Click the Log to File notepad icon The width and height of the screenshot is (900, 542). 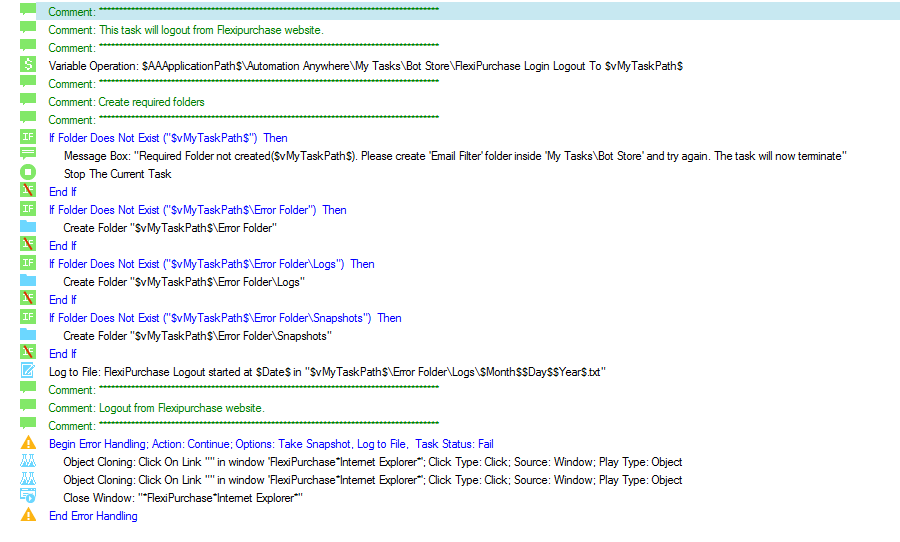tap(28, 370)
